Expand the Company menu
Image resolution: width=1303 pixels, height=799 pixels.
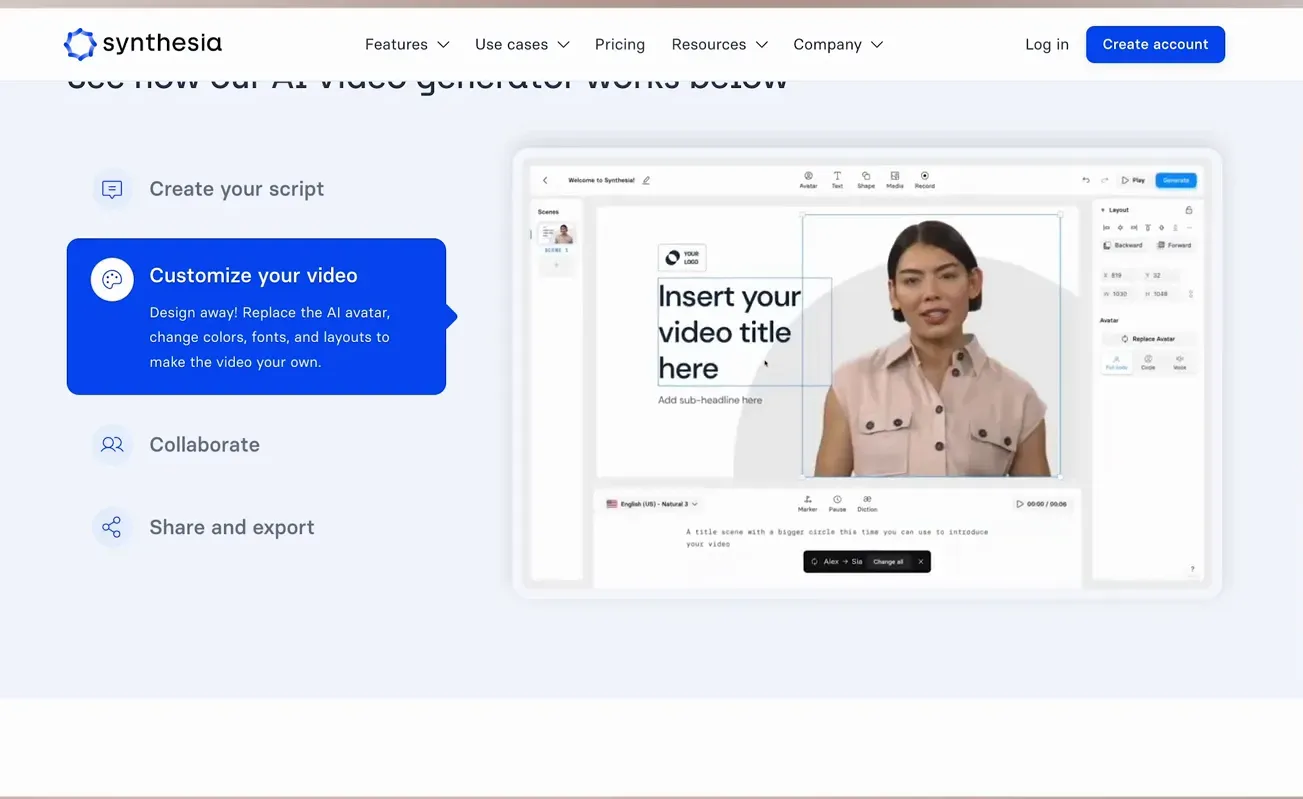(838, 44)
